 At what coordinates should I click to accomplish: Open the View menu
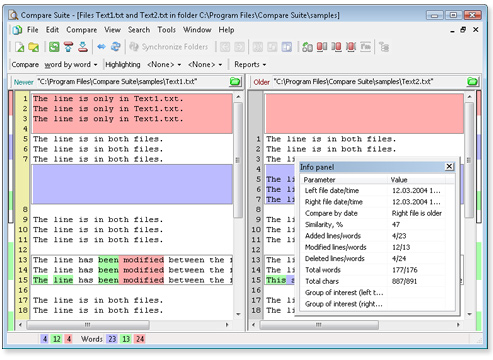coord(112,30)
